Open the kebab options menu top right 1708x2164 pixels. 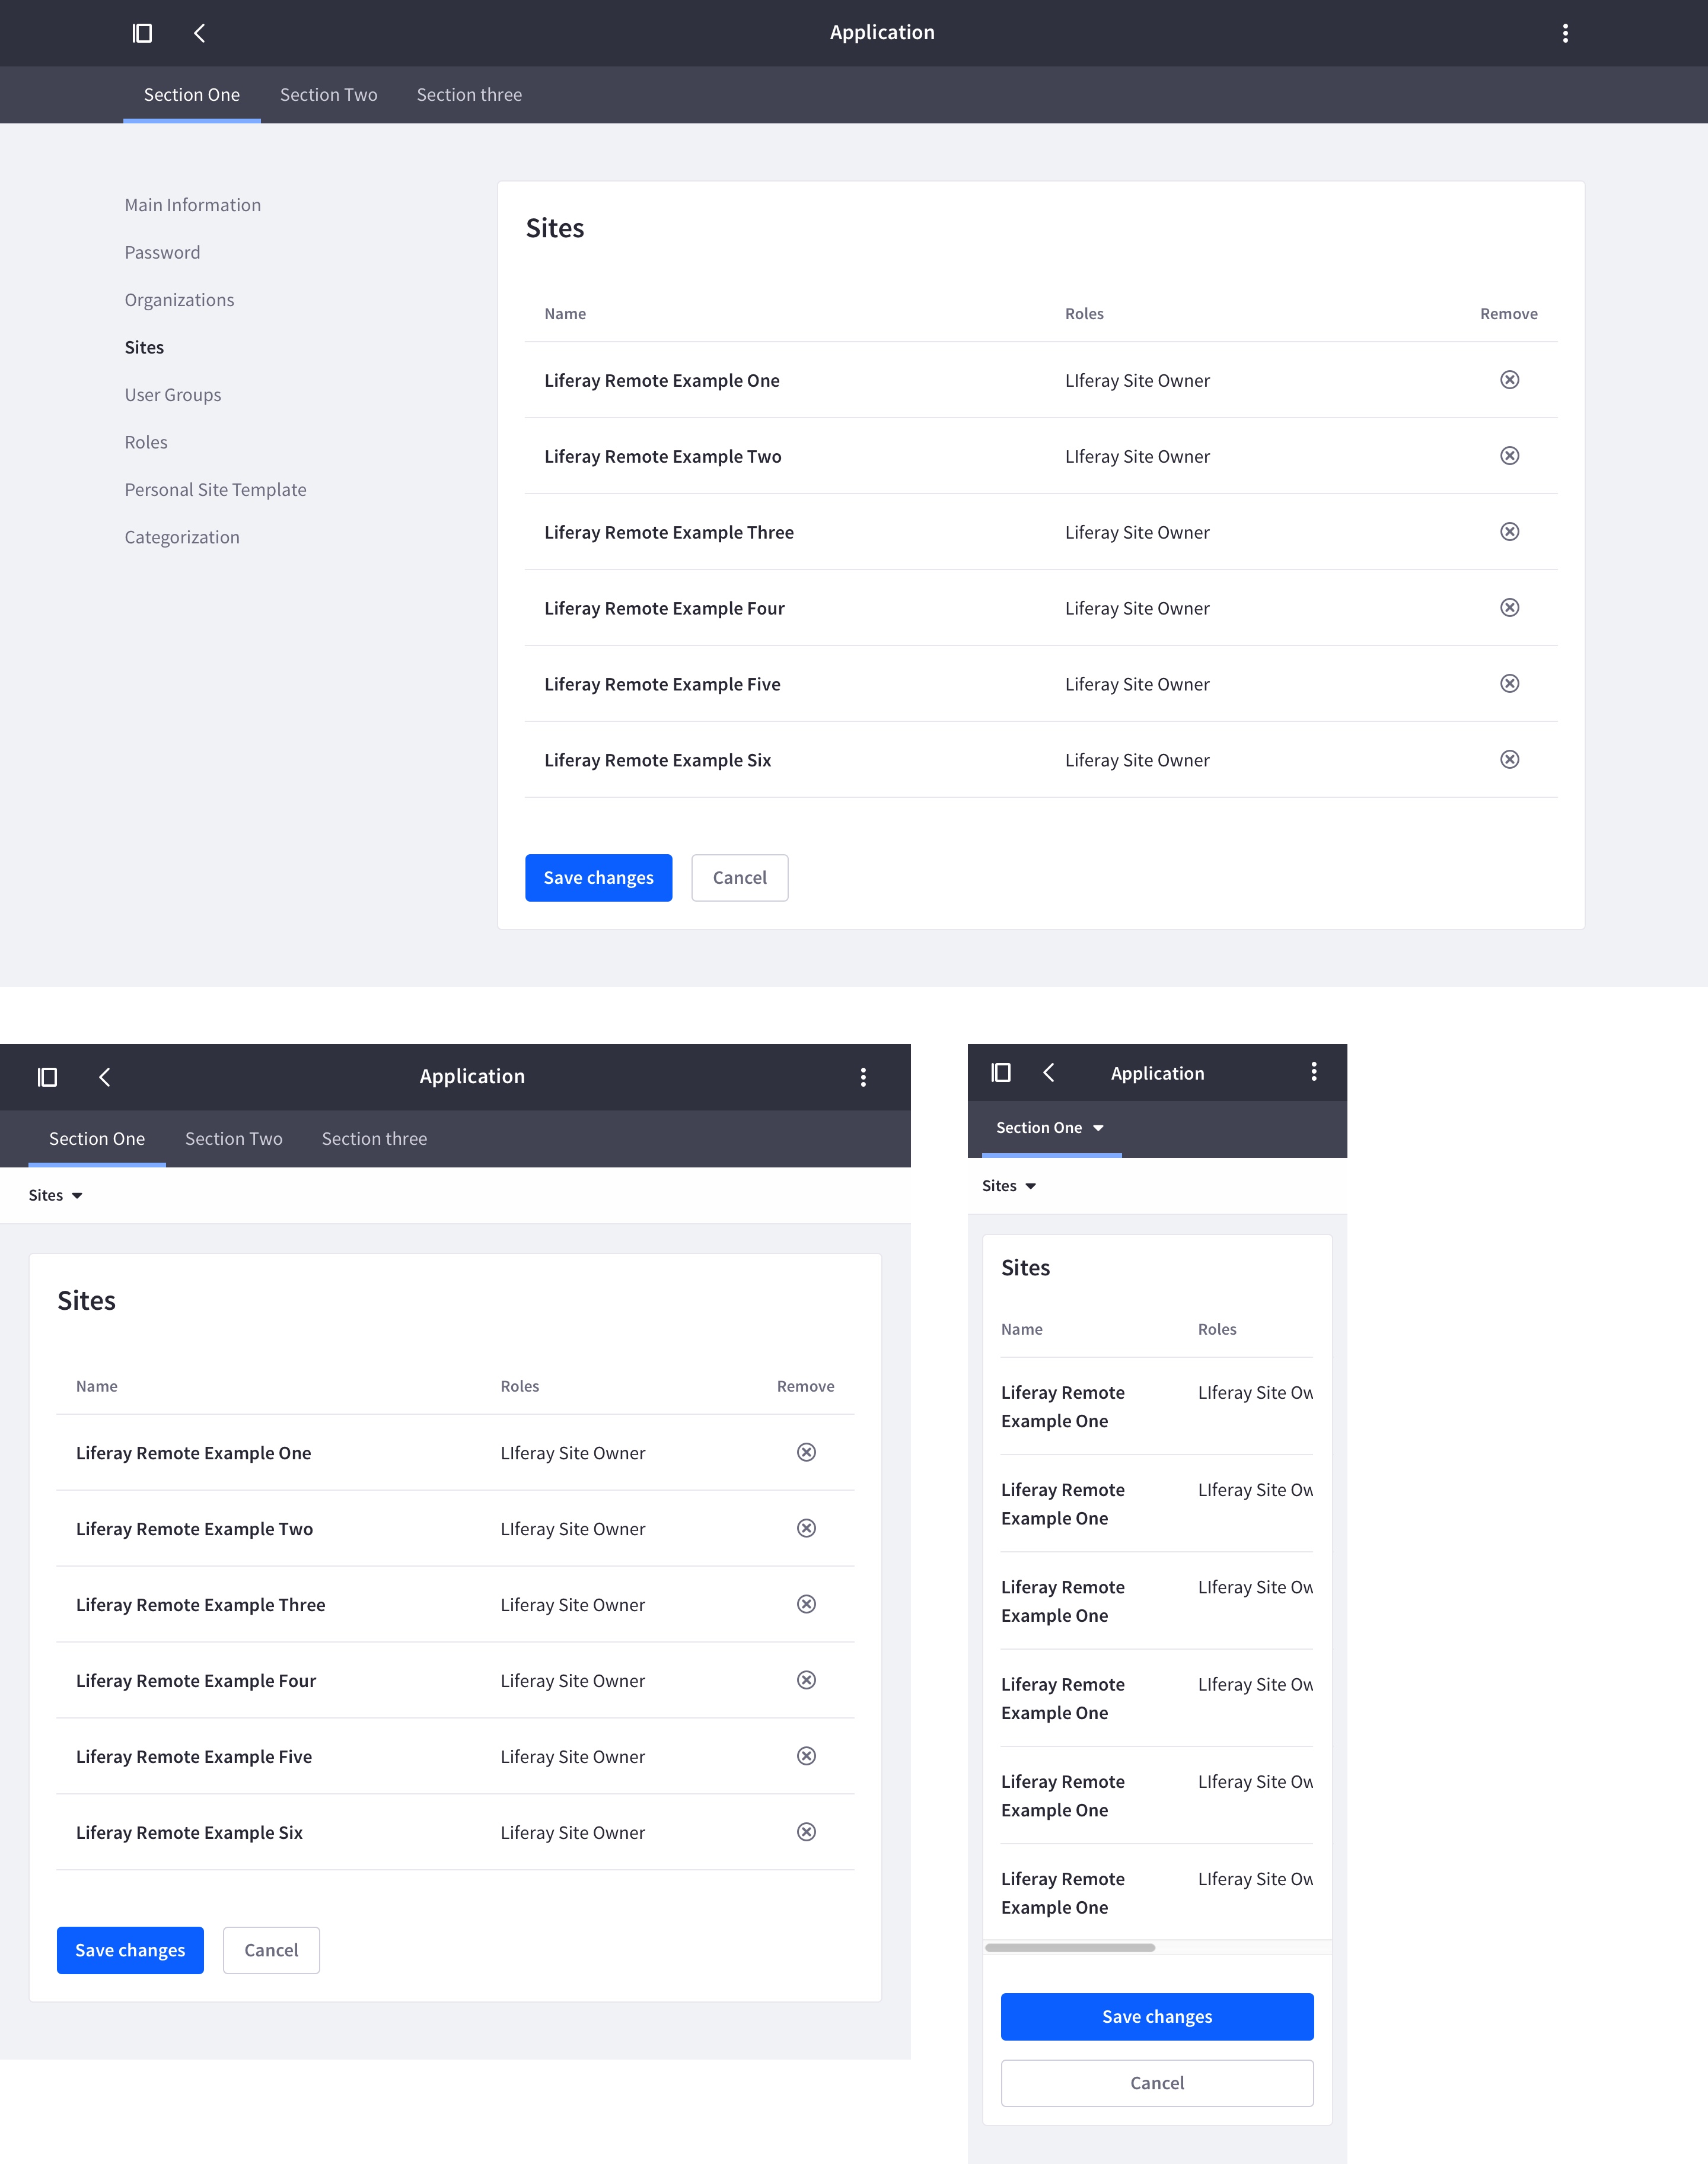[1564, 33]
